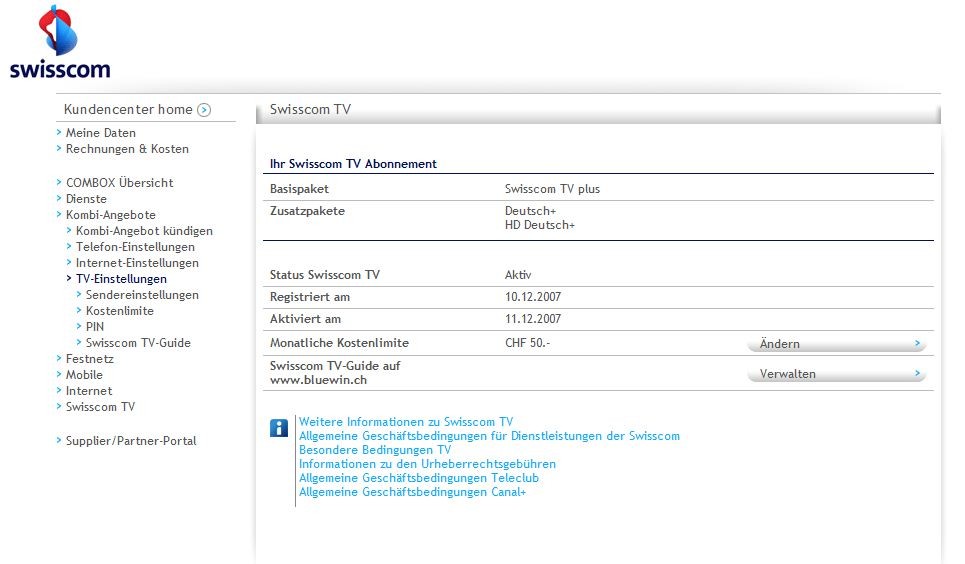Open Meine Daten in sidebar
The height and width of the screenshot is (564, 965).
point(100,133)
